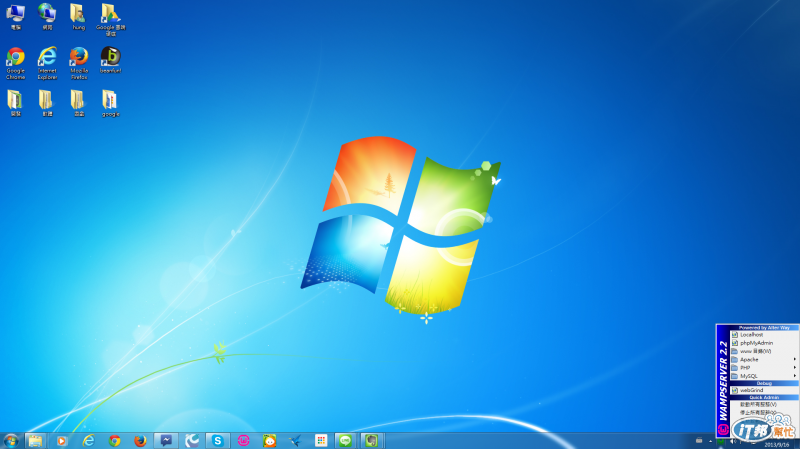Select the Mozilla Firefox desktop shortcut
800x449 pixels.
click(79, 63)
